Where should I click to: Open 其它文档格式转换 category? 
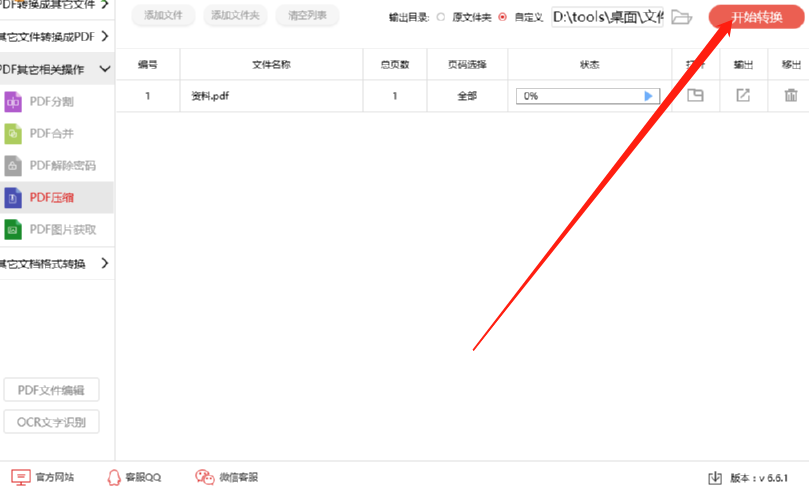57,264
